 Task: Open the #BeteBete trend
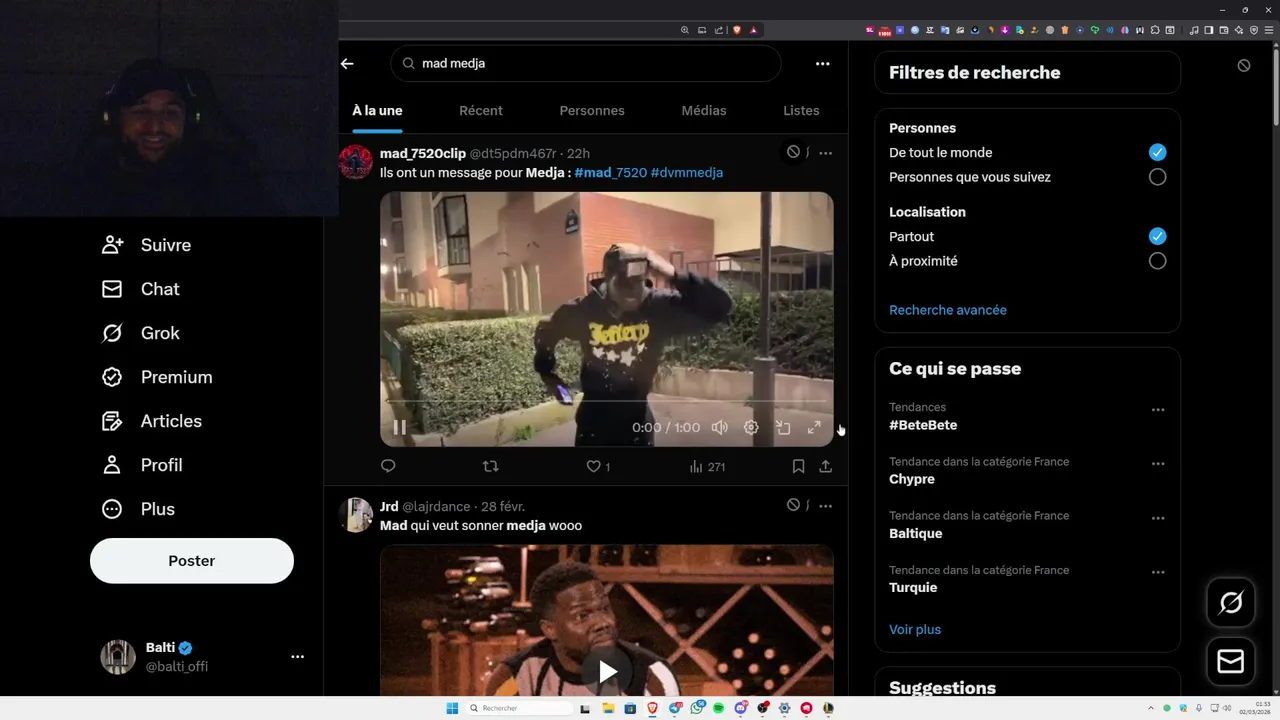pyautogui.click(x=923, y=425)
